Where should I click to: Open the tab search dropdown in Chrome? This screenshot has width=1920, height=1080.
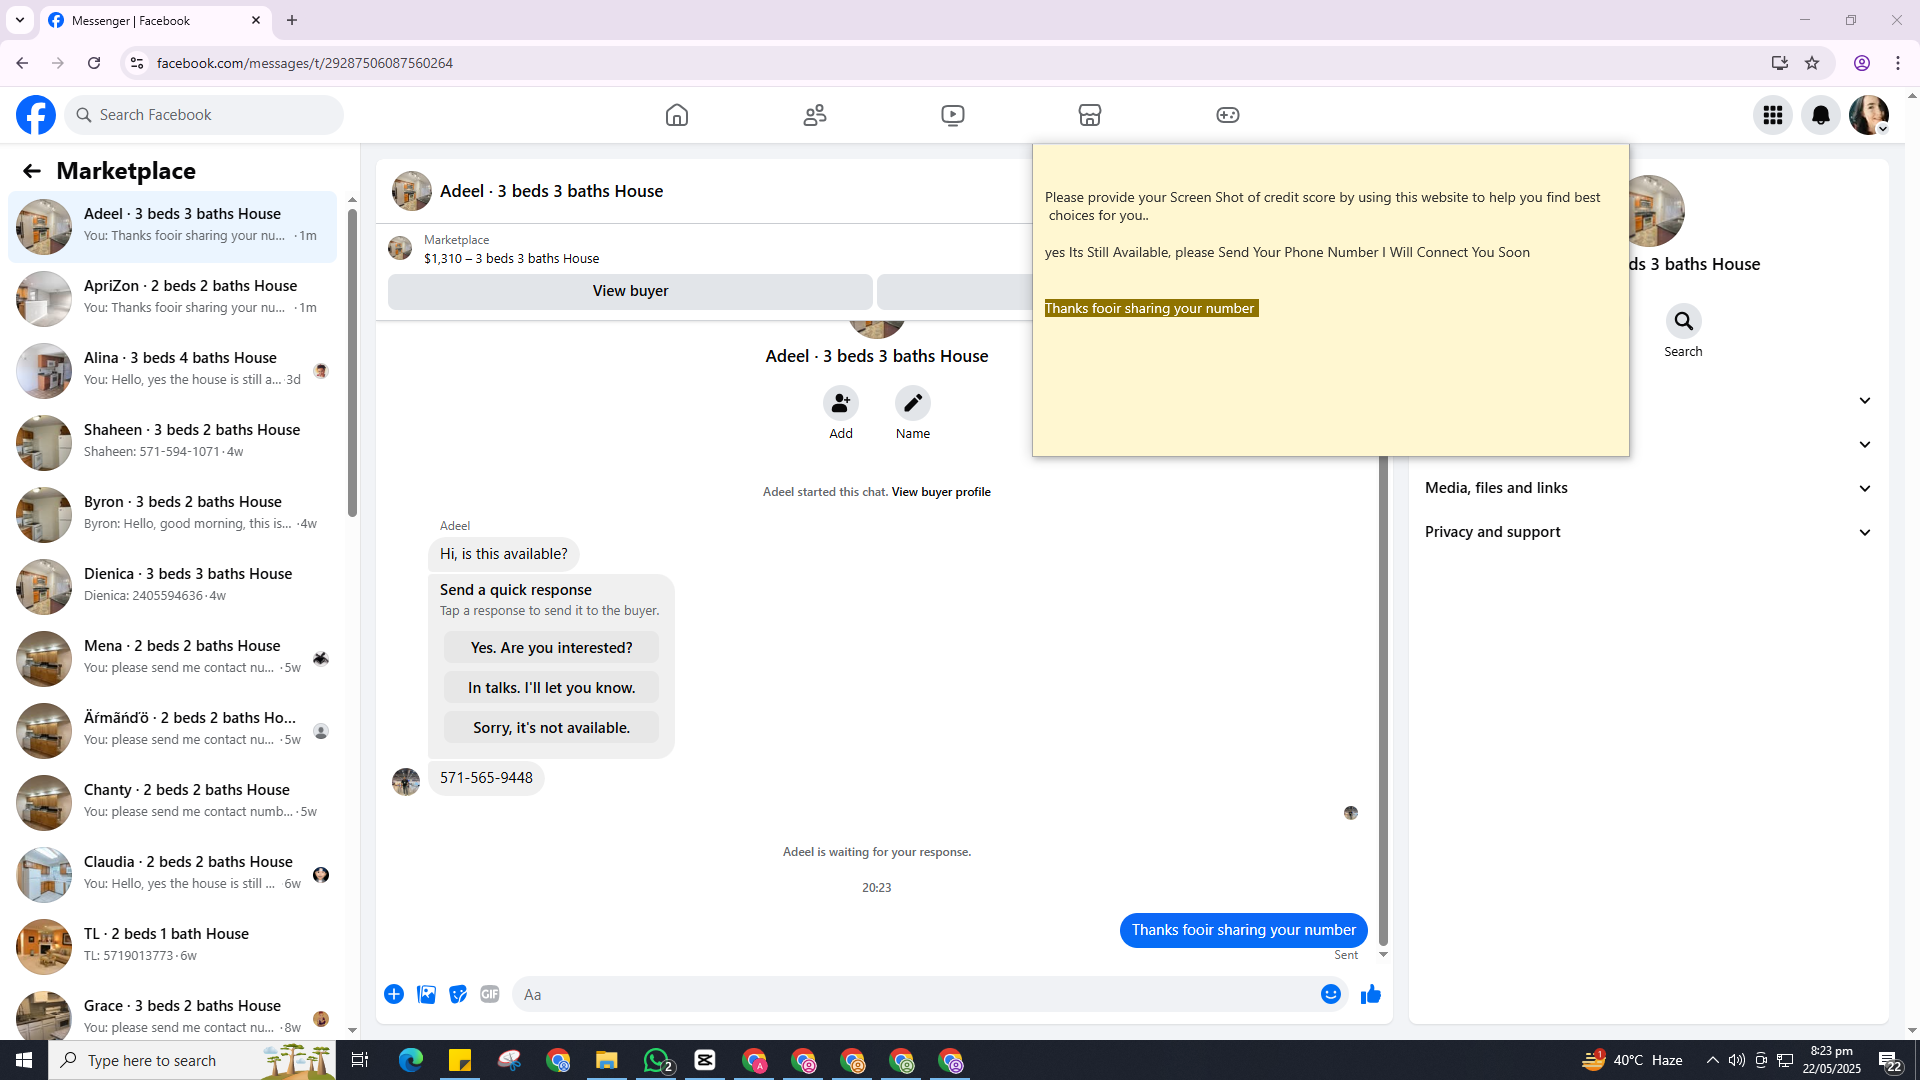pos(20,20)
